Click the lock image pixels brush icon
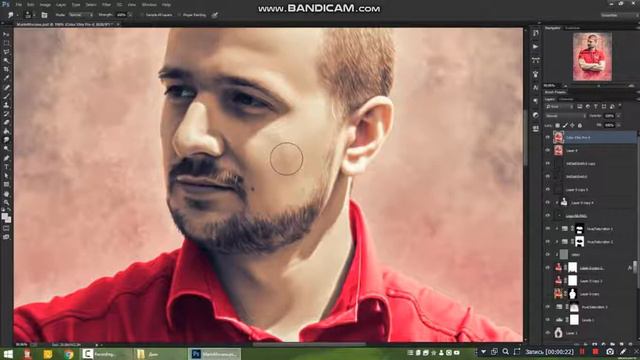The height and width of the screenshot is (360, 640). coord(565,125)
